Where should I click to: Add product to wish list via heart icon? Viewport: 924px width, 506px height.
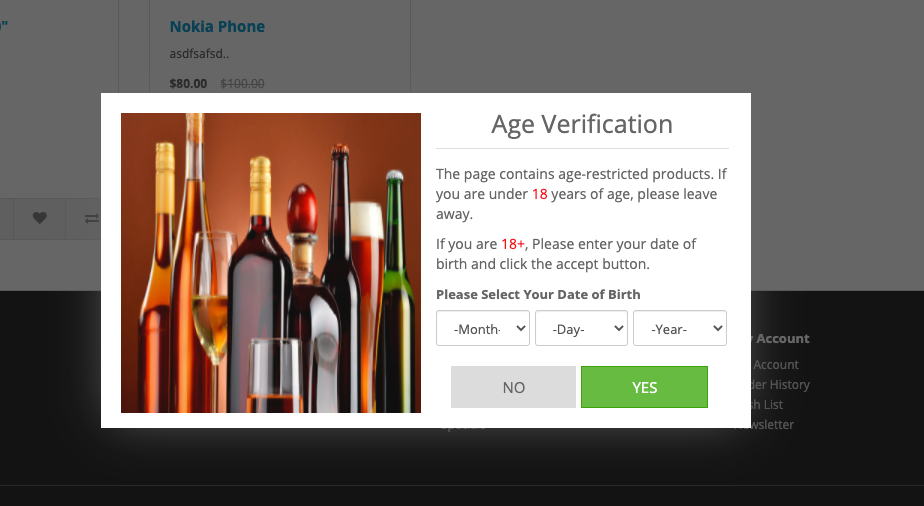[39, 218]
